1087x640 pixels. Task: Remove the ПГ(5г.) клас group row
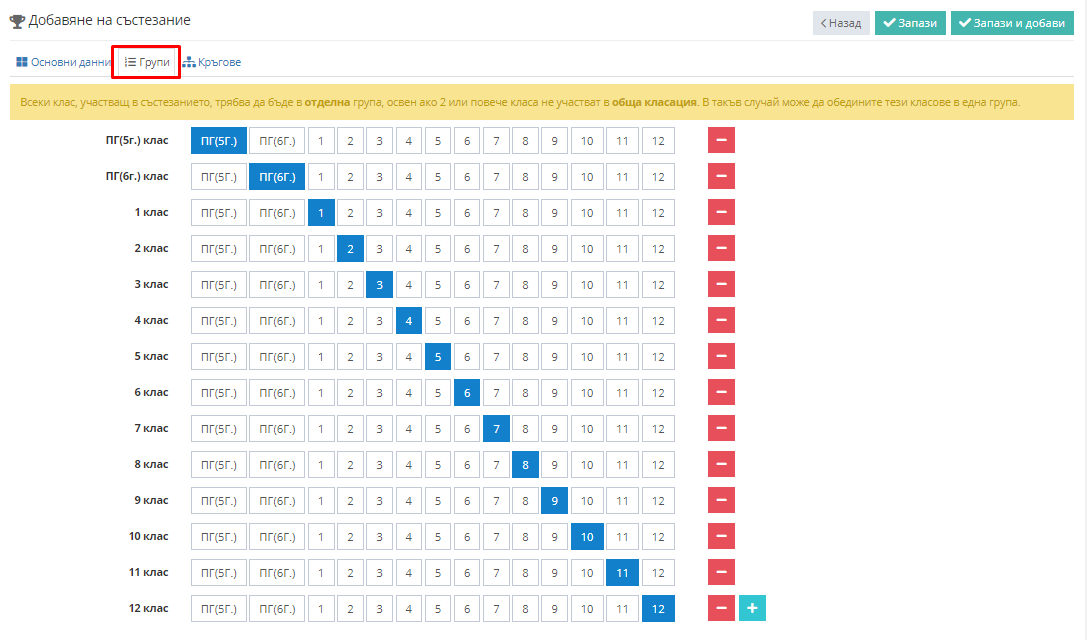tap(720, 140)
